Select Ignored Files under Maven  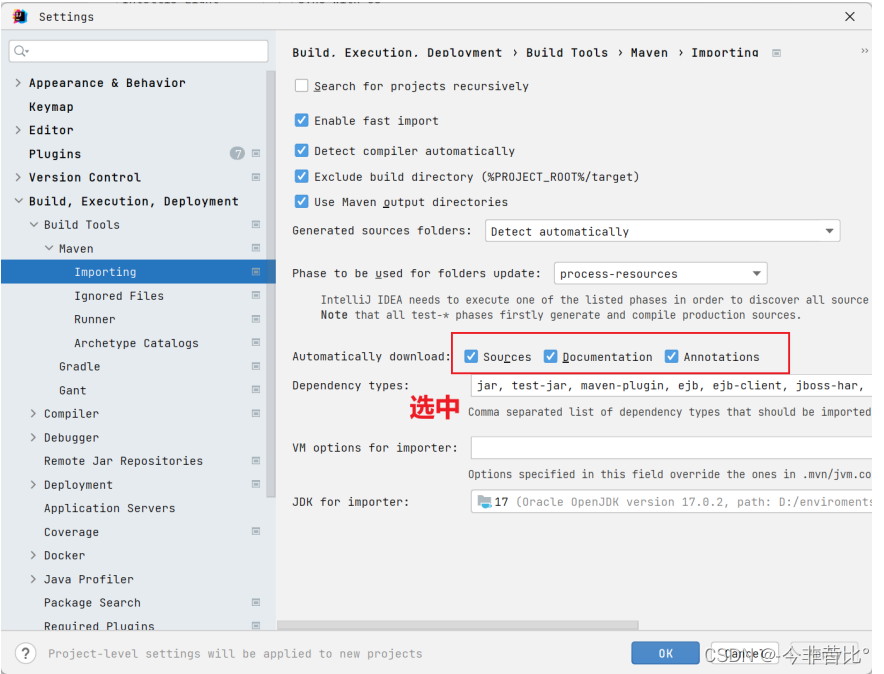119,296
